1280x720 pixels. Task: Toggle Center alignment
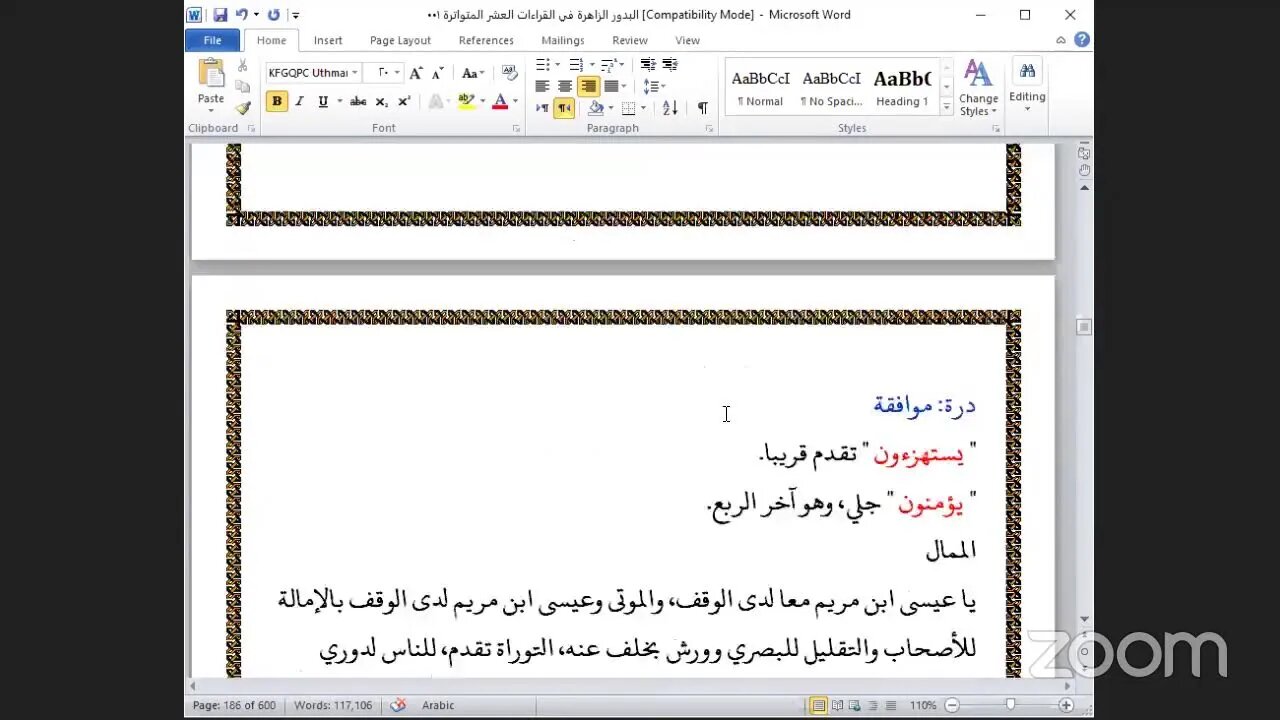pos(565,87)
